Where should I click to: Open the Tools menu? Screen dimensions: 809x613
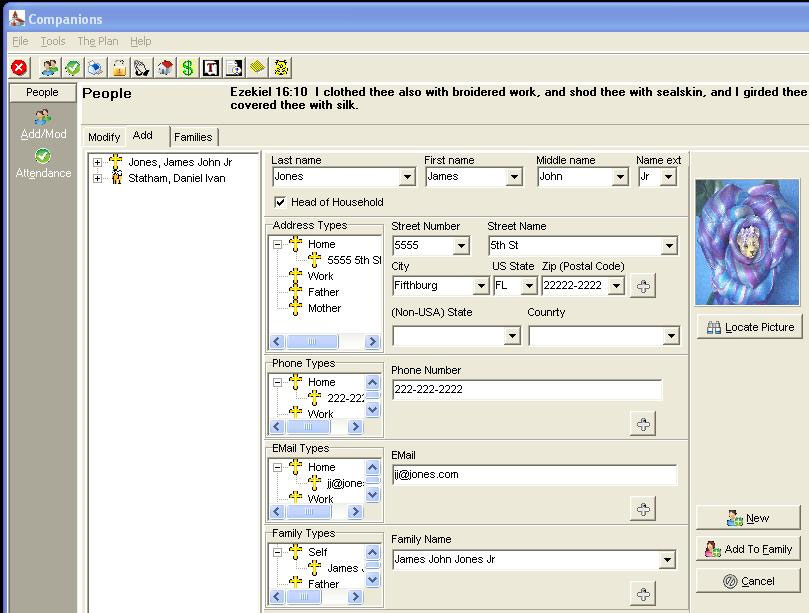click(53, 41)
